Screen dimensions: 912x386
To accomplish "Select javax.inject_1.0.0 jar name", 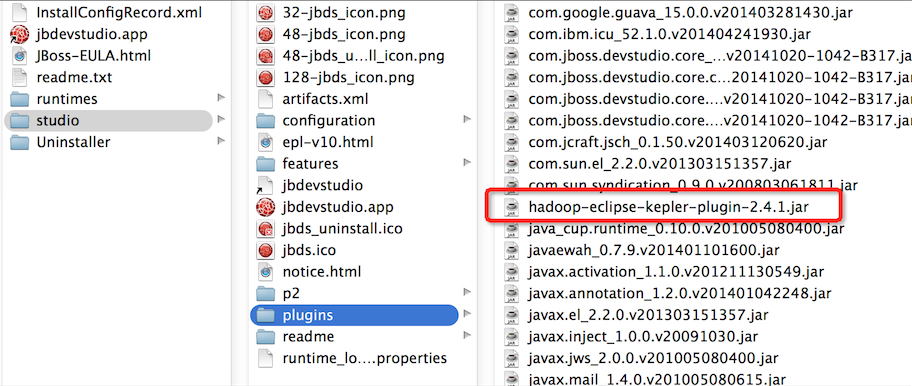I will pyautogui.click(x=643, y=337).
